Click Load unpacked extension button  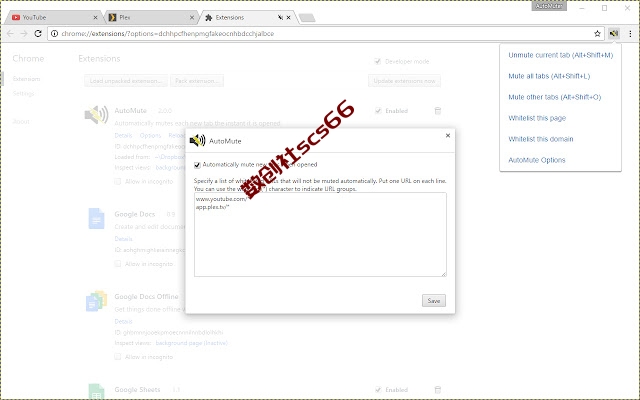coord(126,81)
